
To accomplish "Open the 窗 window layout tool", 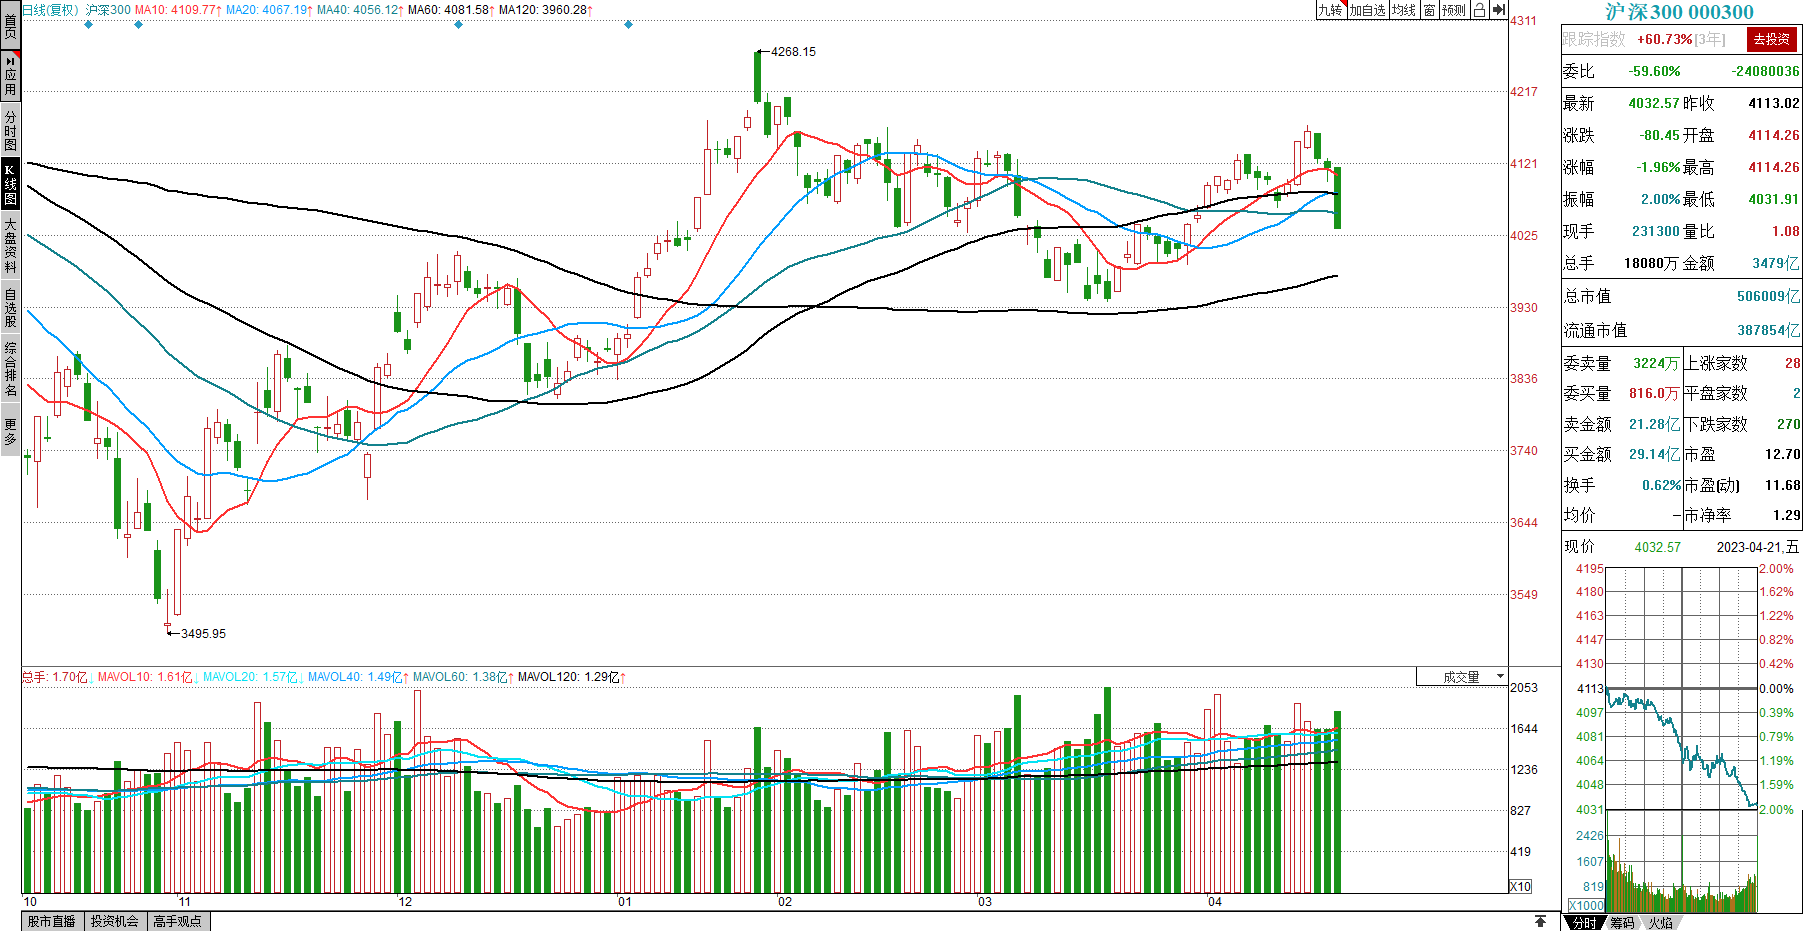I will (x=1430, y=10).
